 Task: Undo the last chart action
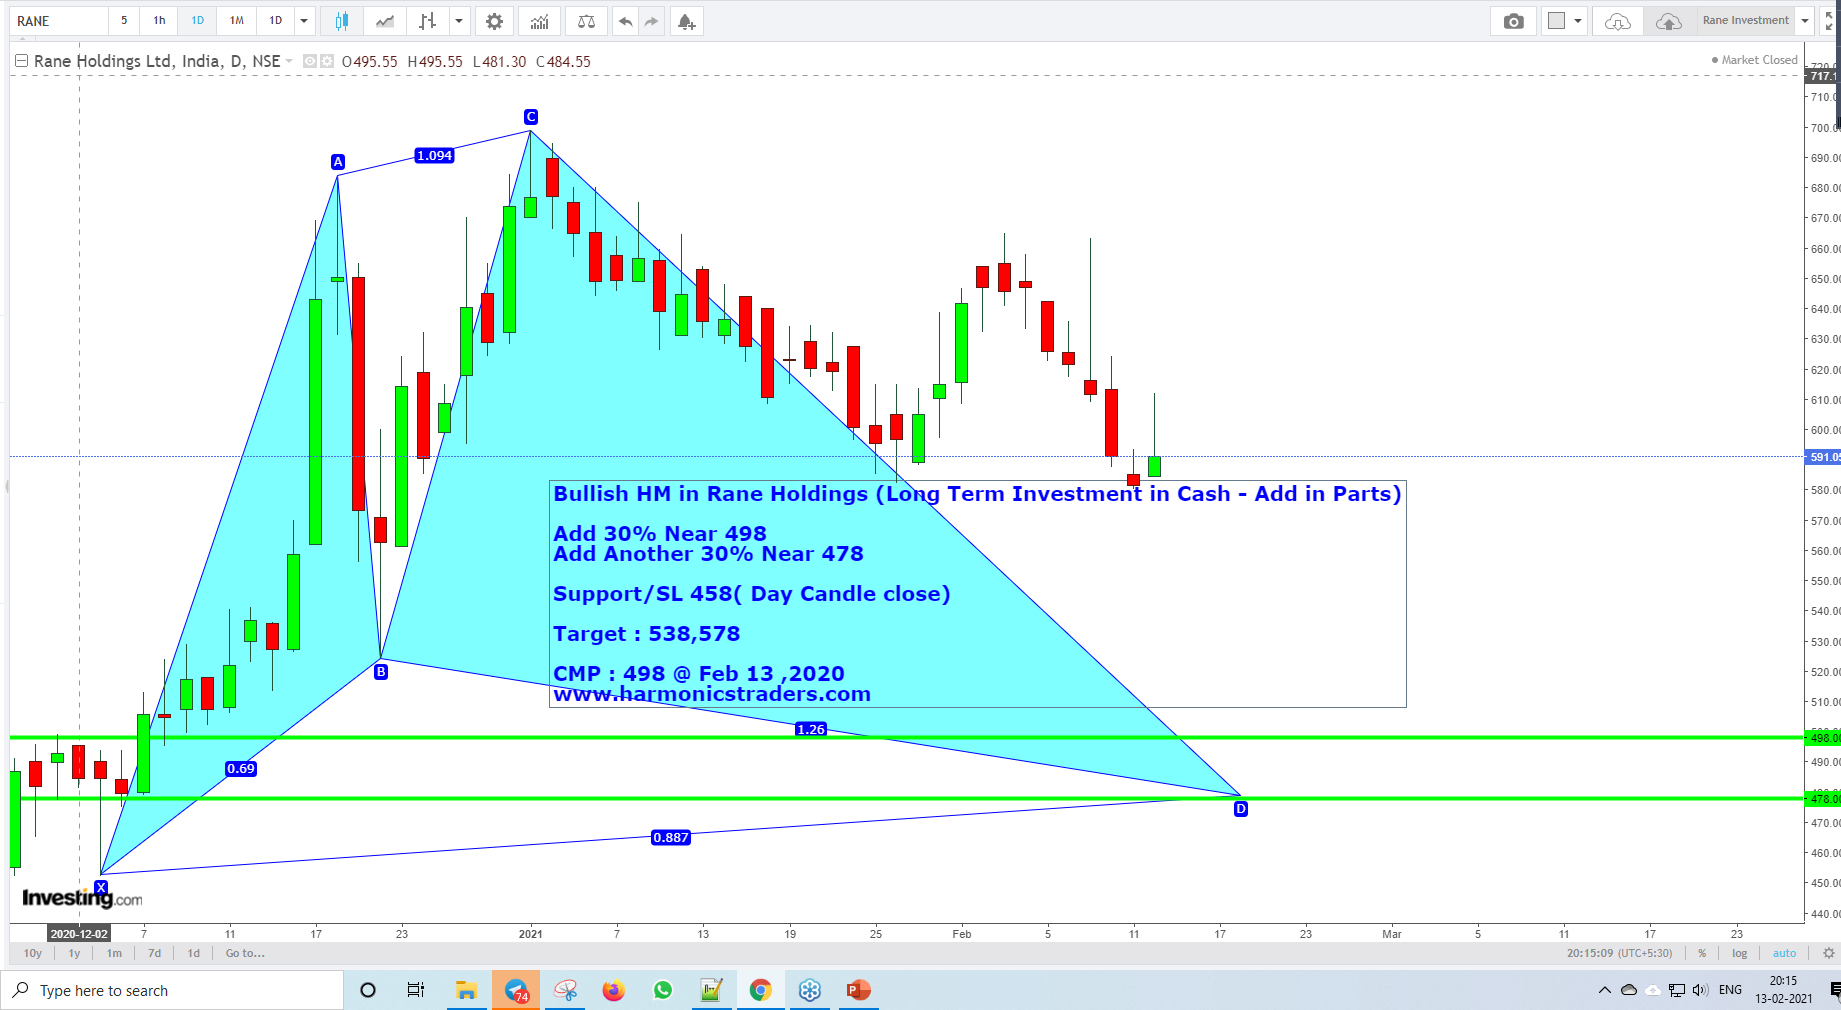(625, 21)
